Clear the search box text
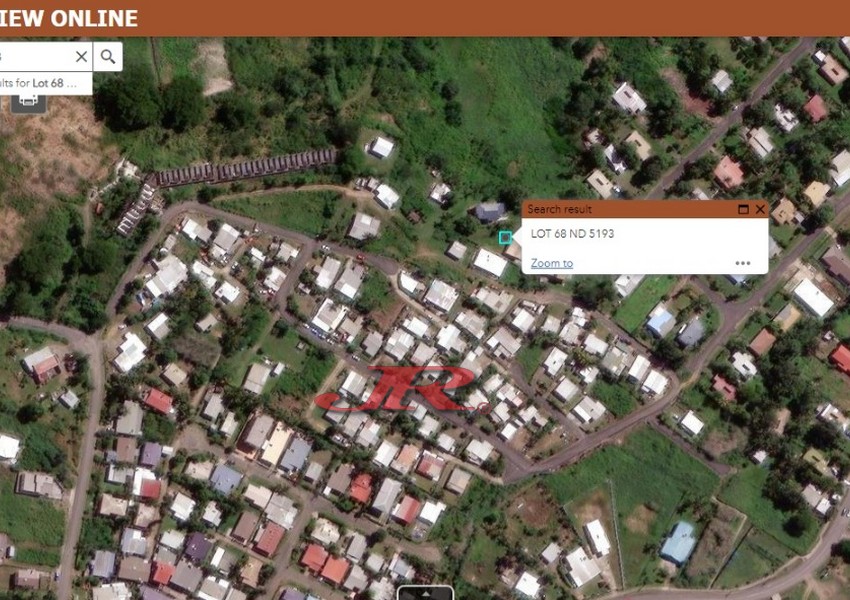The image size is (850, 600). 81,56
